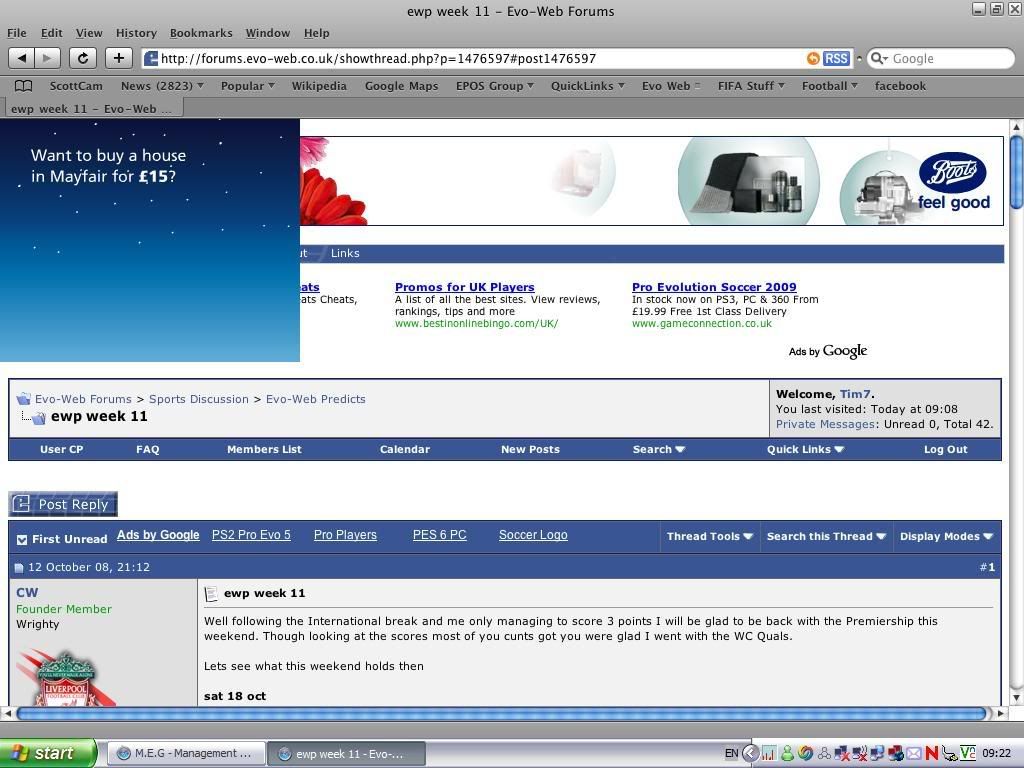Open the forum Search dropdown

659,449
